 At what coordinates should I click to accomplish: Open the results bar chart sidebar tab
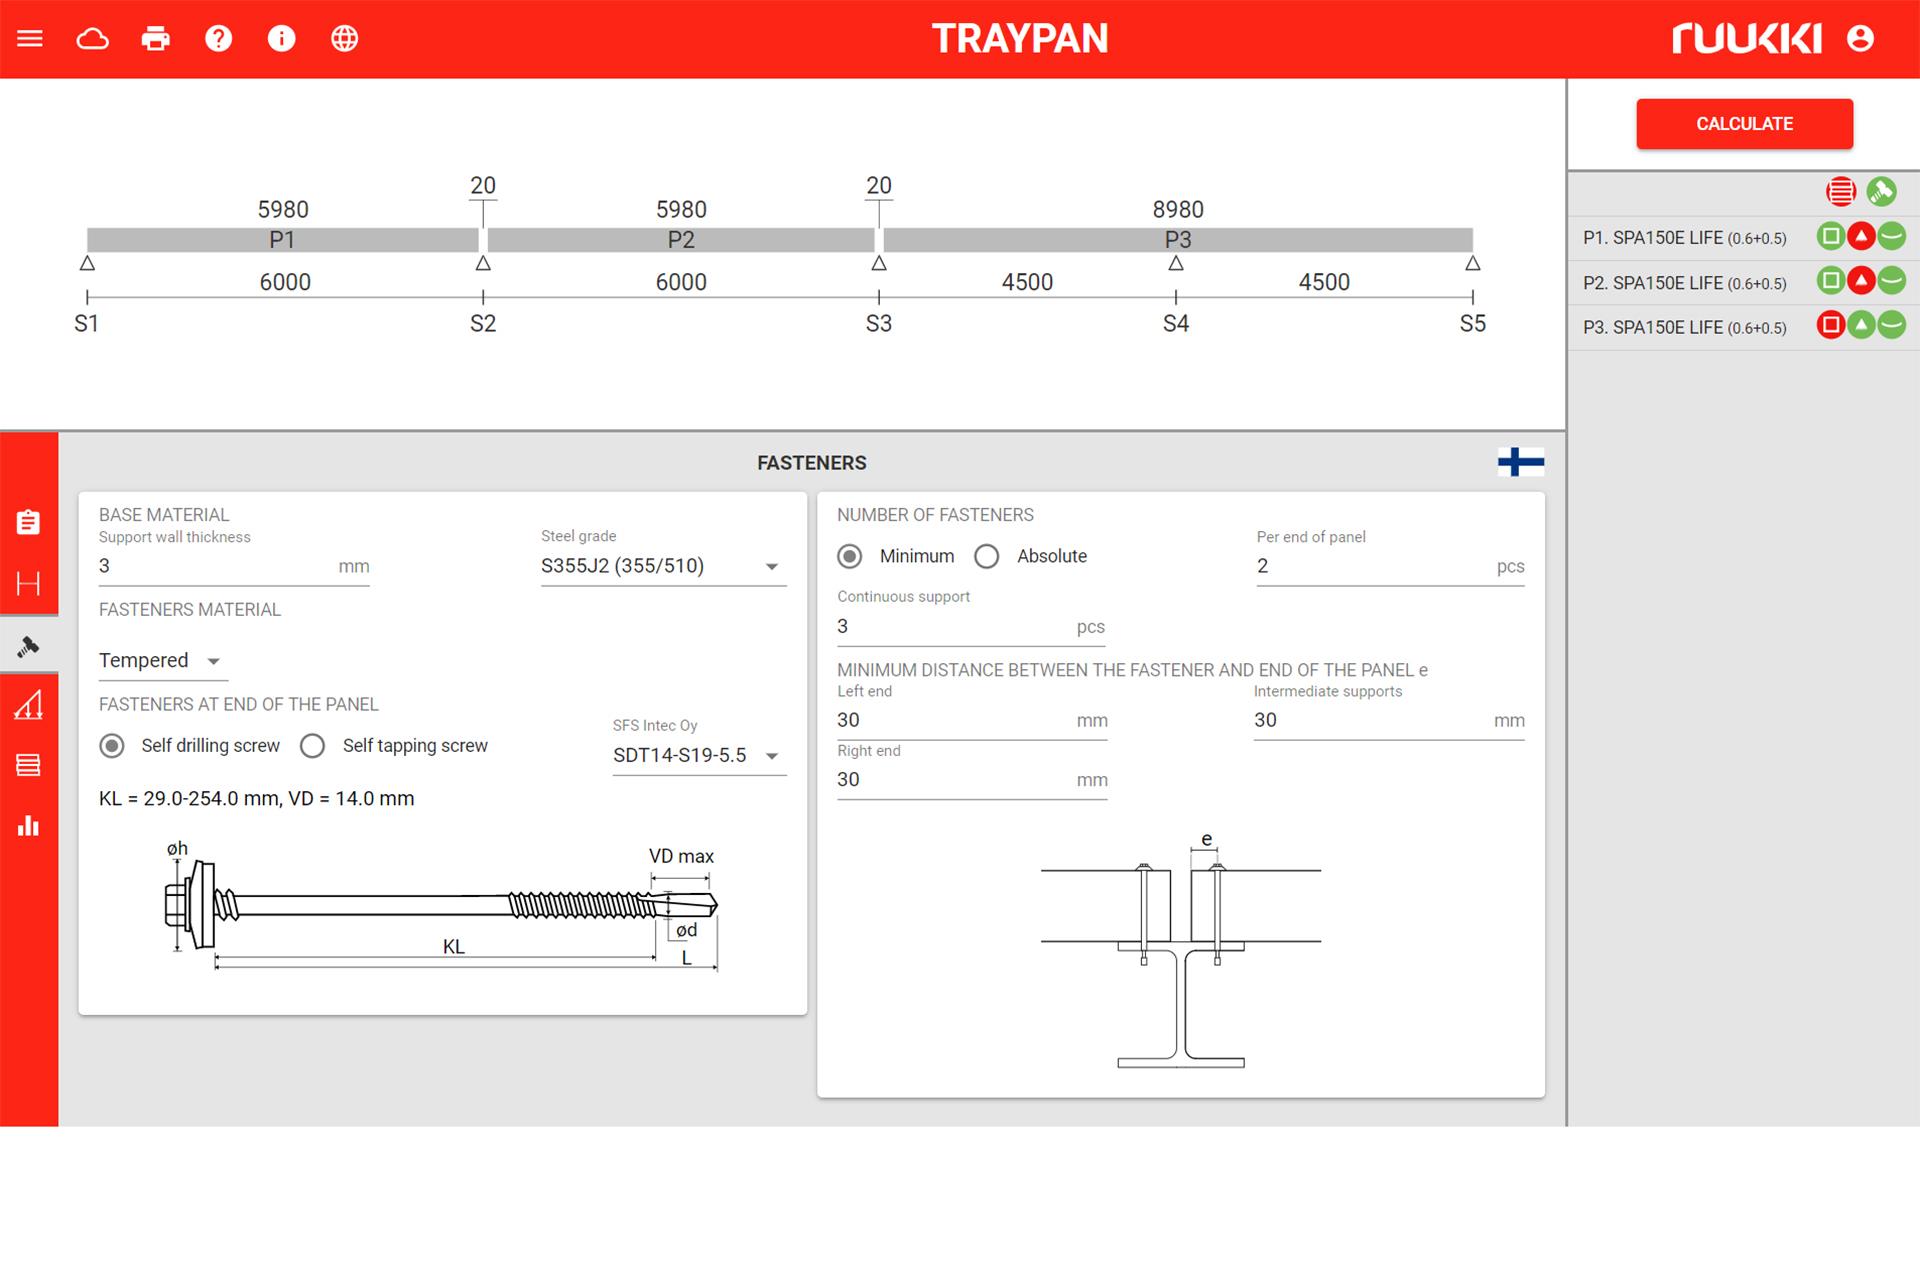click(x=28, y=826)
